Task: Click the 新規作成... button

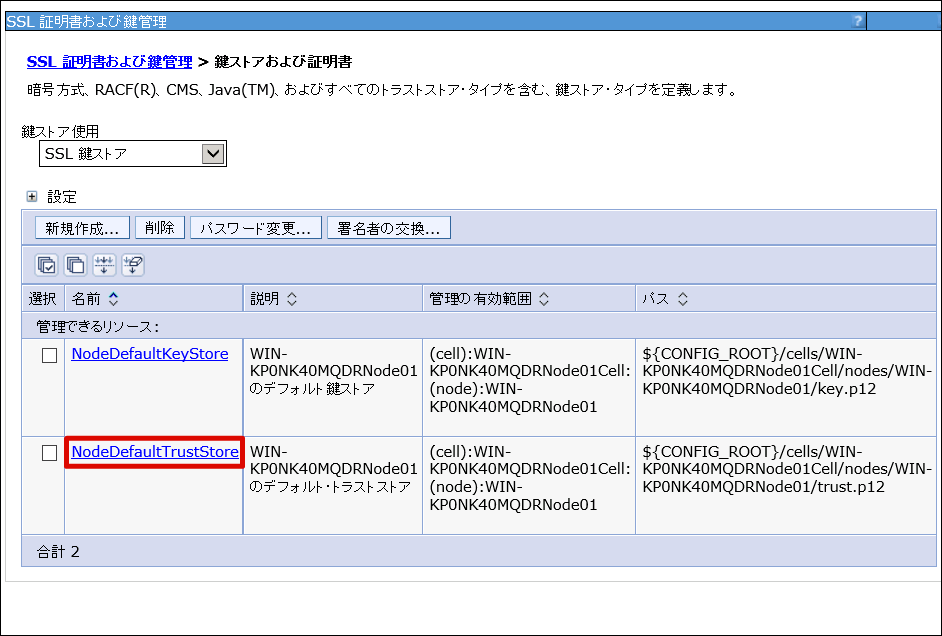Action: coord(82,228)
